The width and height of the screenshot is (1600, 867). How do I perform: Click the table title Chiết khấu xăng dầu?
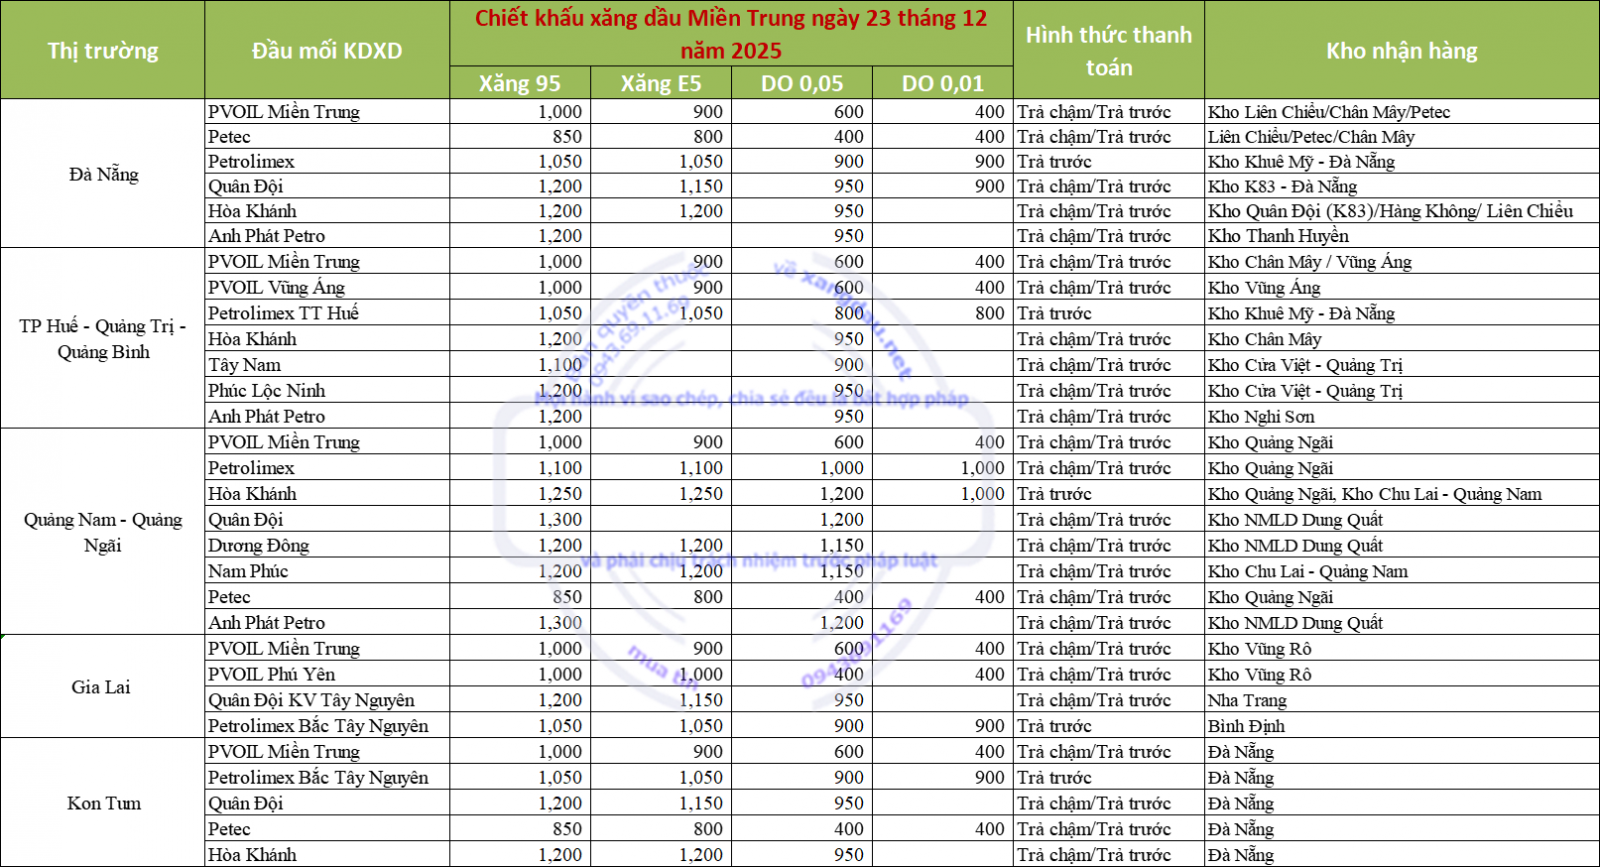730,34
